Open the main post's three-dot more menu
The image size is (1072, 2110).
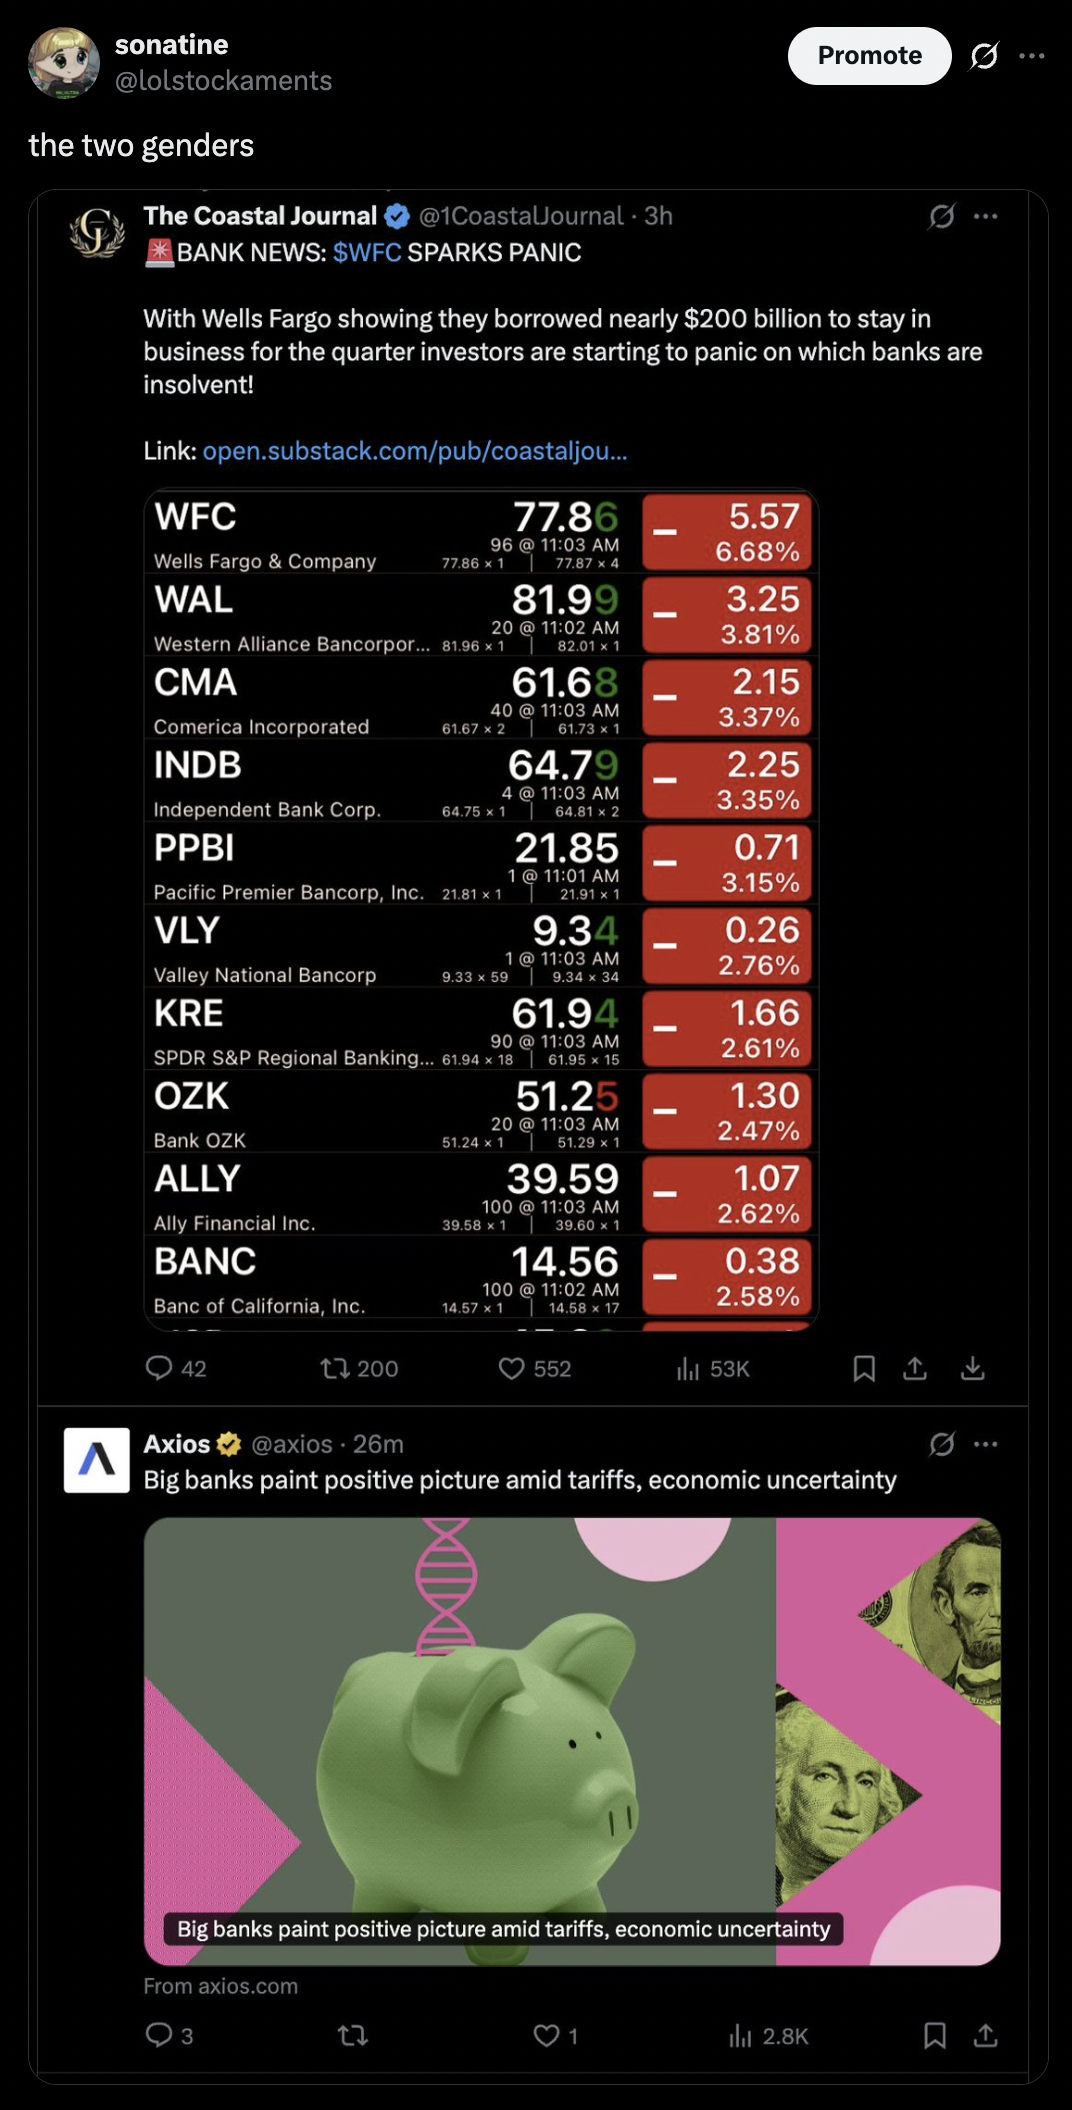coord(1032,56)
